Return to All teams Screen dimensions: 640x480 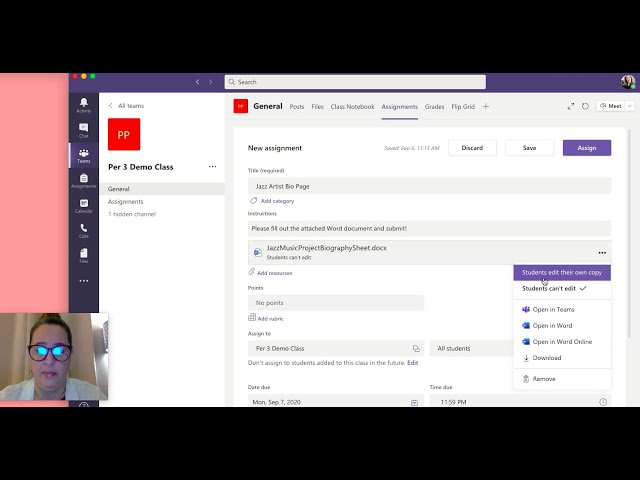(x=127, y=106)
